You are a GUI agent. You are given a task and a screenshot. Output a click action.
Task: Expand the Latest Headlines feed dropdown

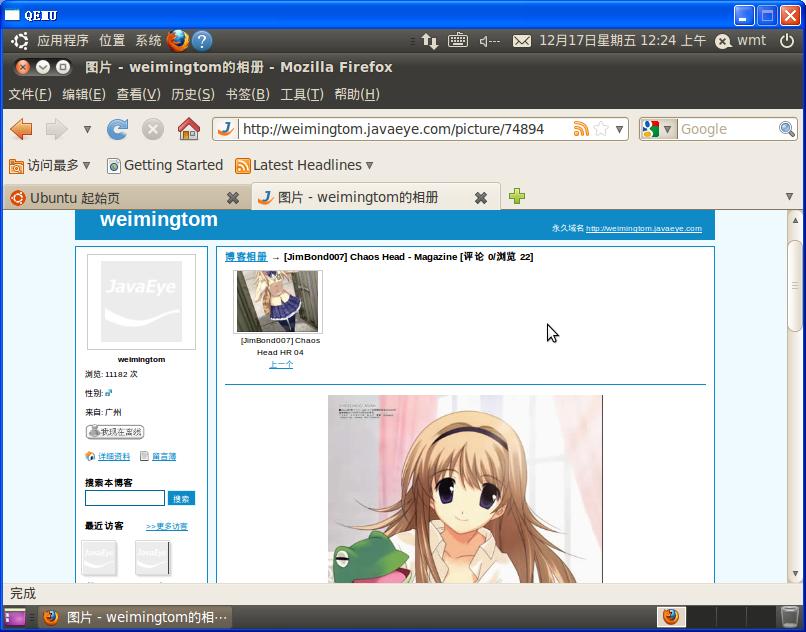tap(370, 166)
